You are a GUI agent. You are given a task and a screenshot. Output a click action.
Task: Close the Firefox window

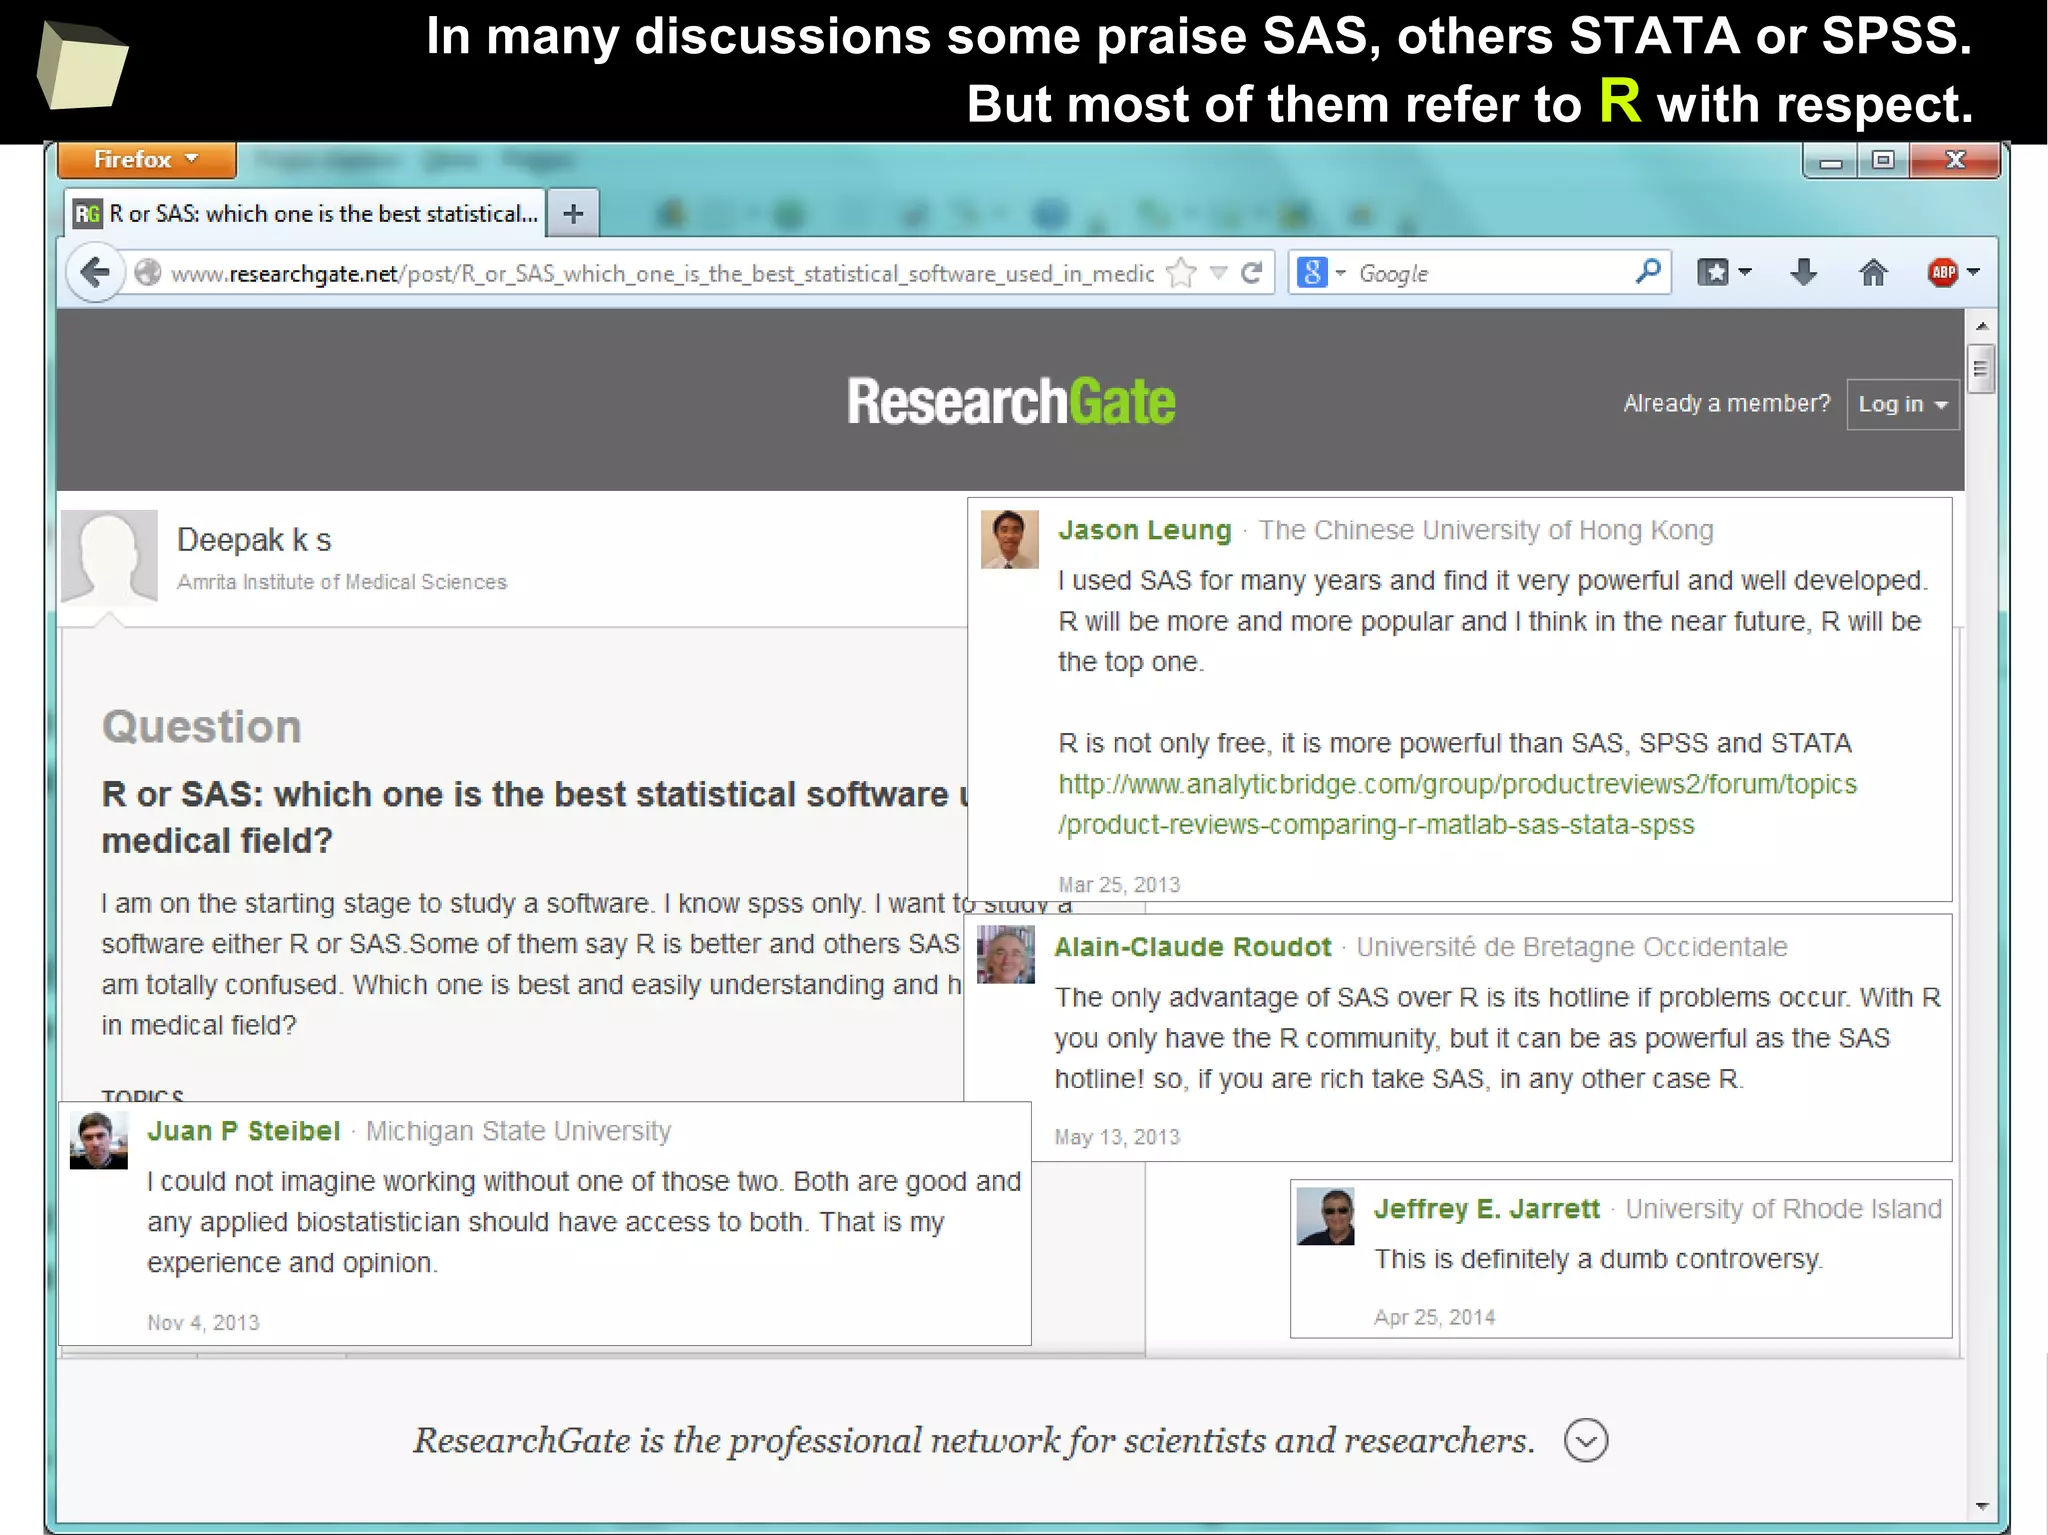click(x=1955, y=161)
